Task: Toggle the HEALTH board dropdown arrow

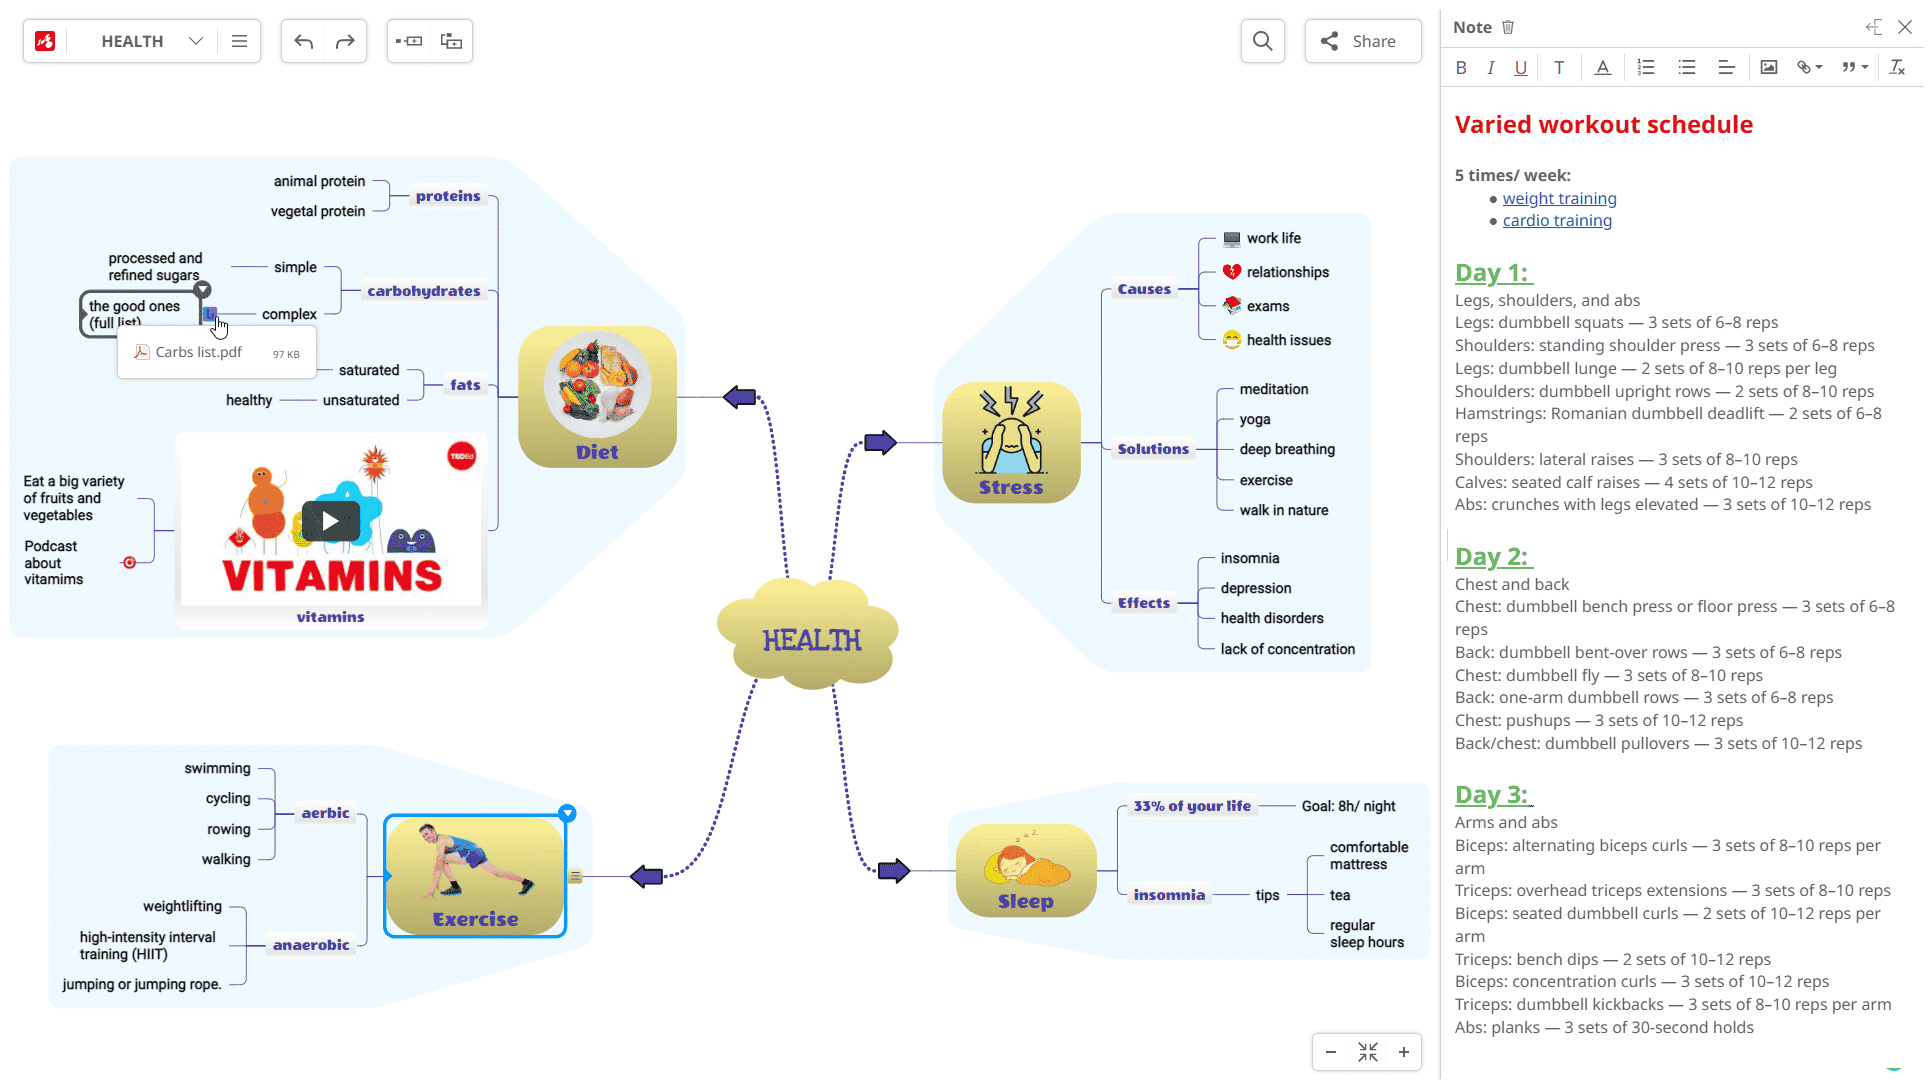Action: point(195,40)
